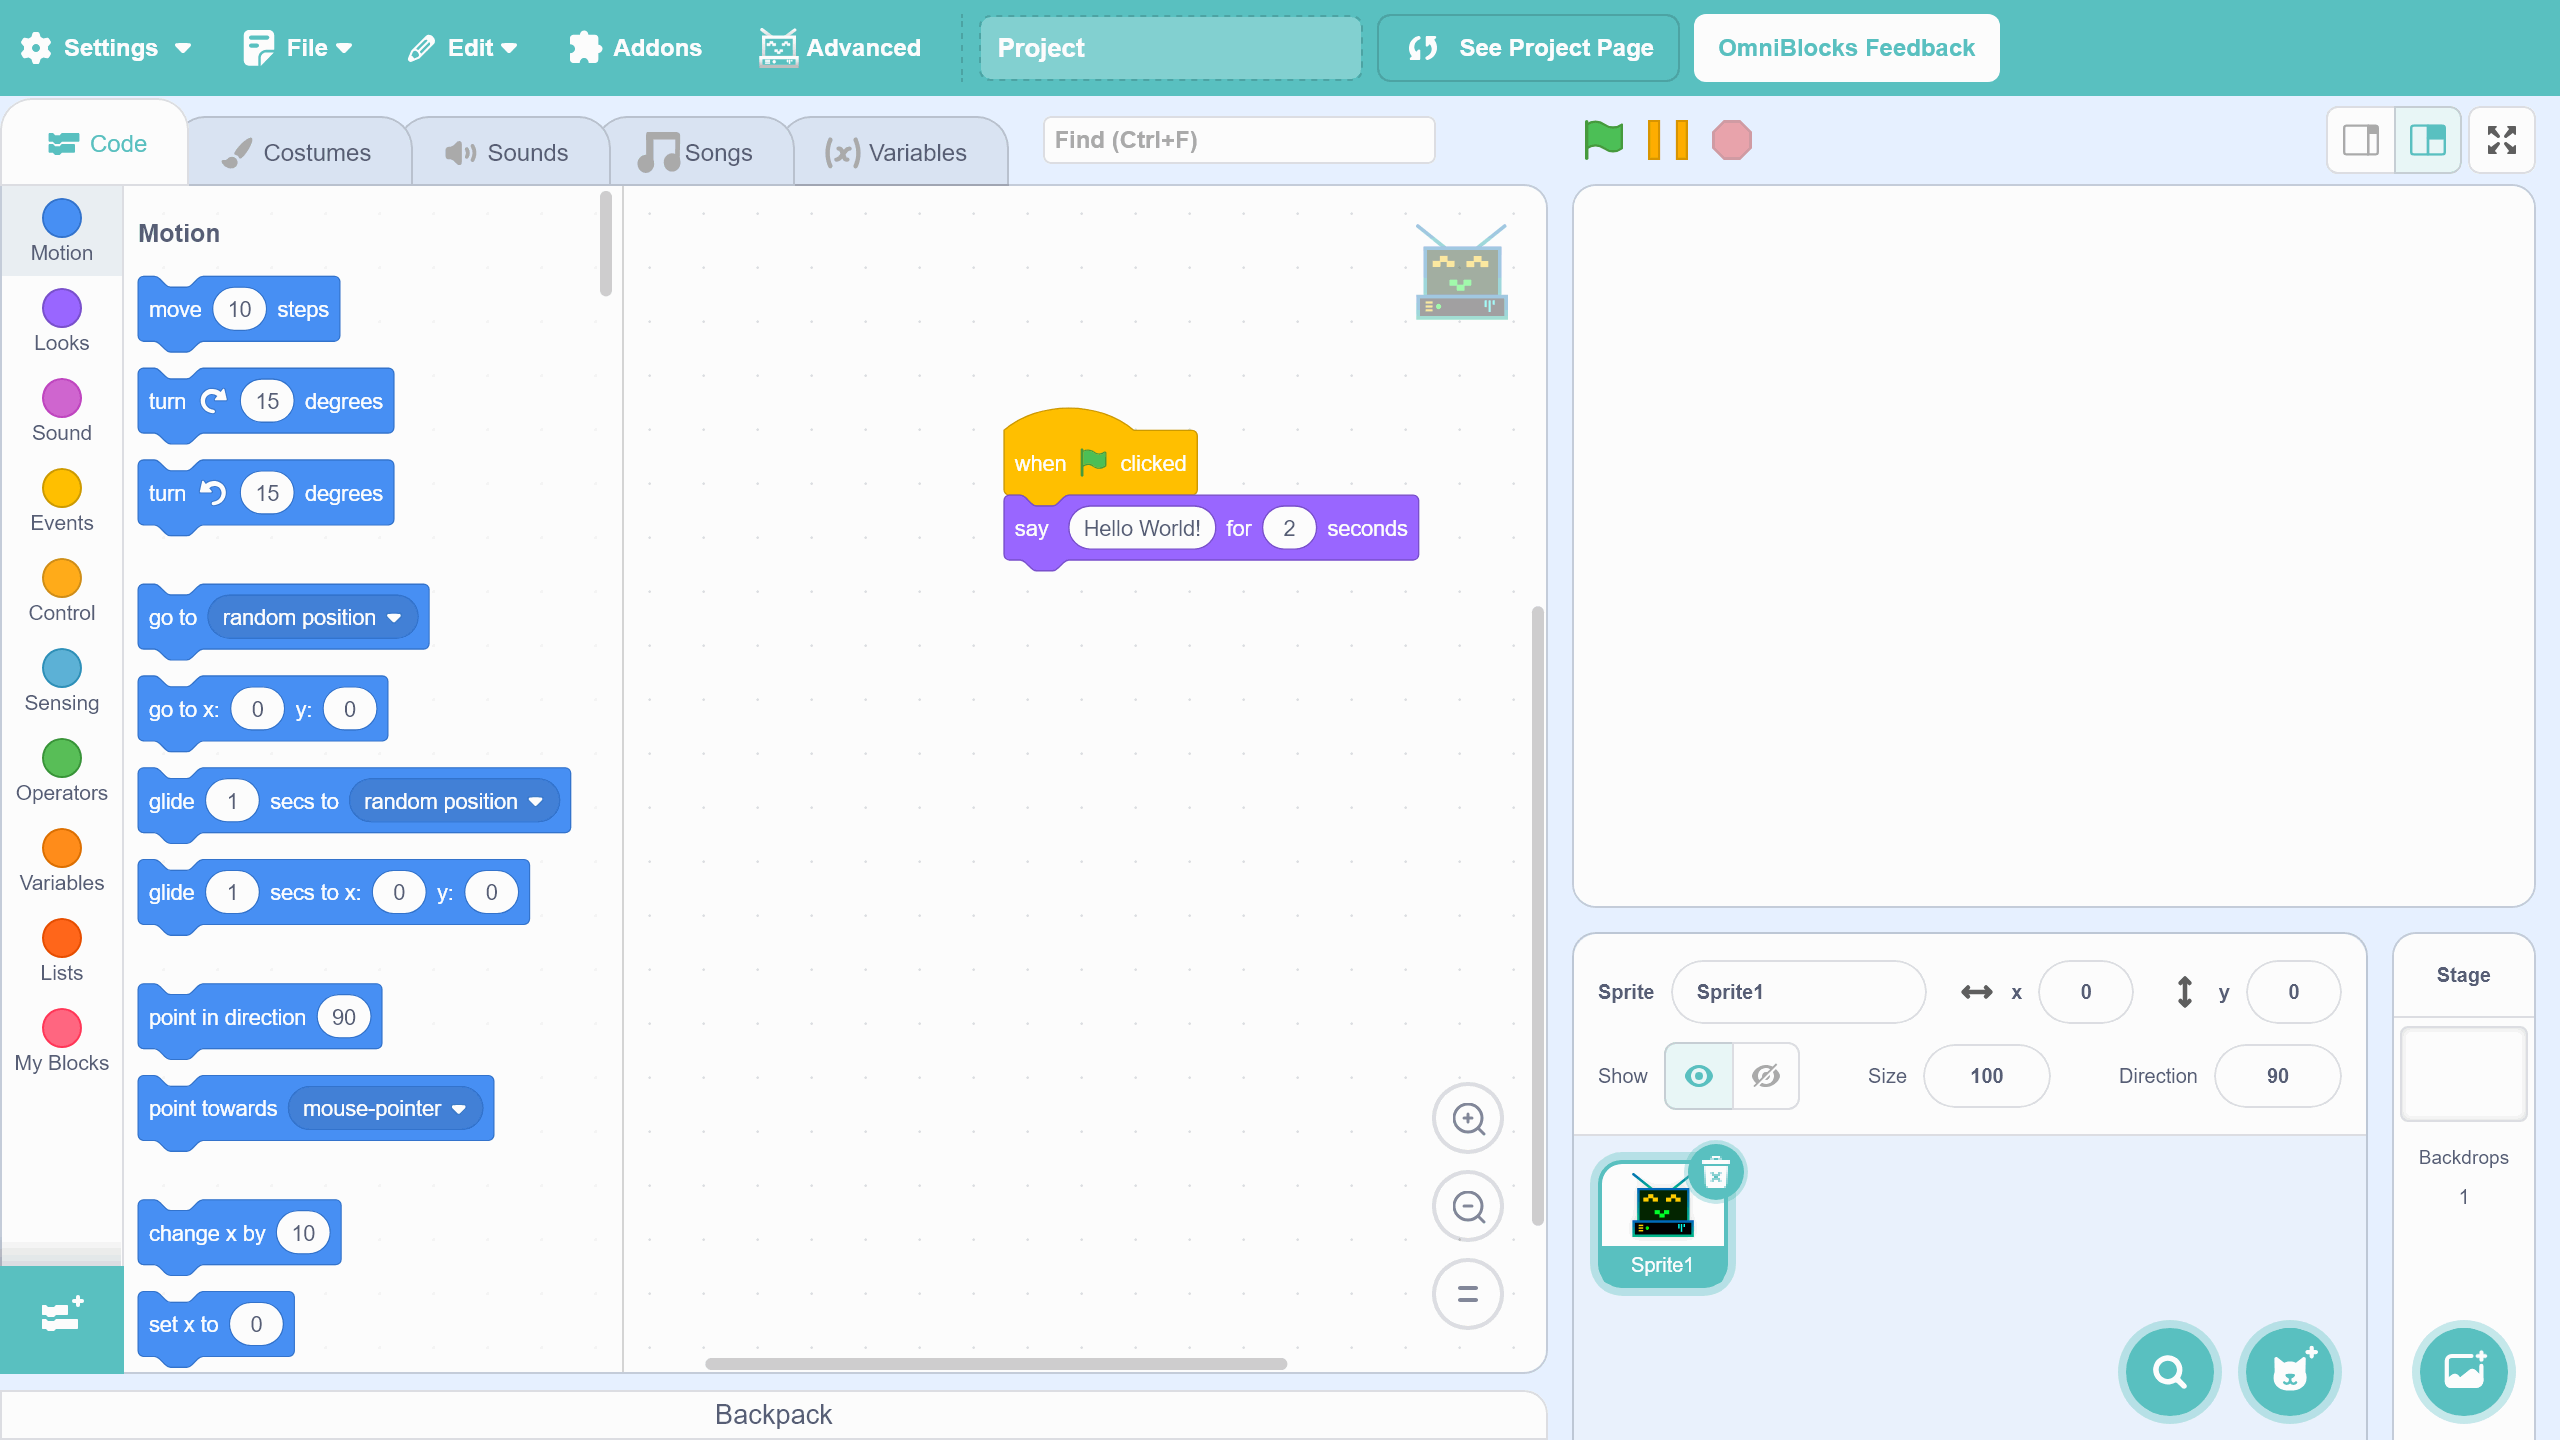Delete Sprite1 using the trash icon
The height and width of the screenshot is (1440, 2560).
tap(1716, 1173)
